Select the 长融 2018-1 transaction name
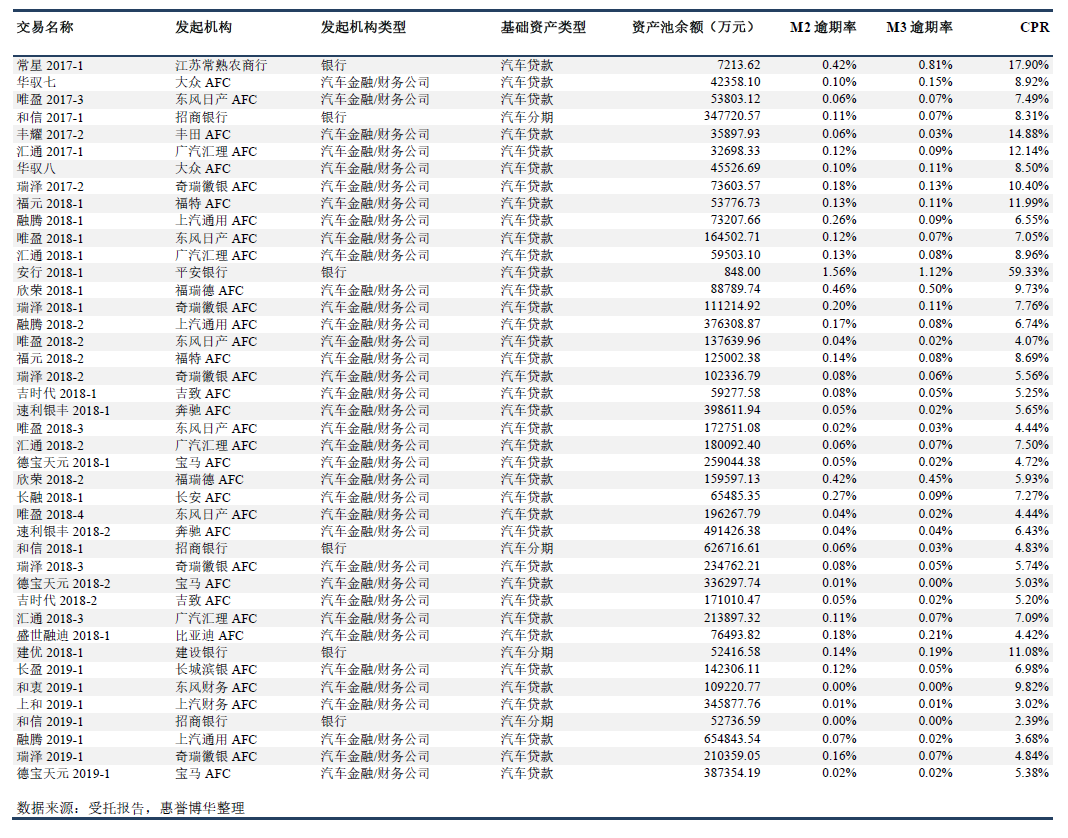Viewport: 1068px width, 838px height. click(50, 497)
